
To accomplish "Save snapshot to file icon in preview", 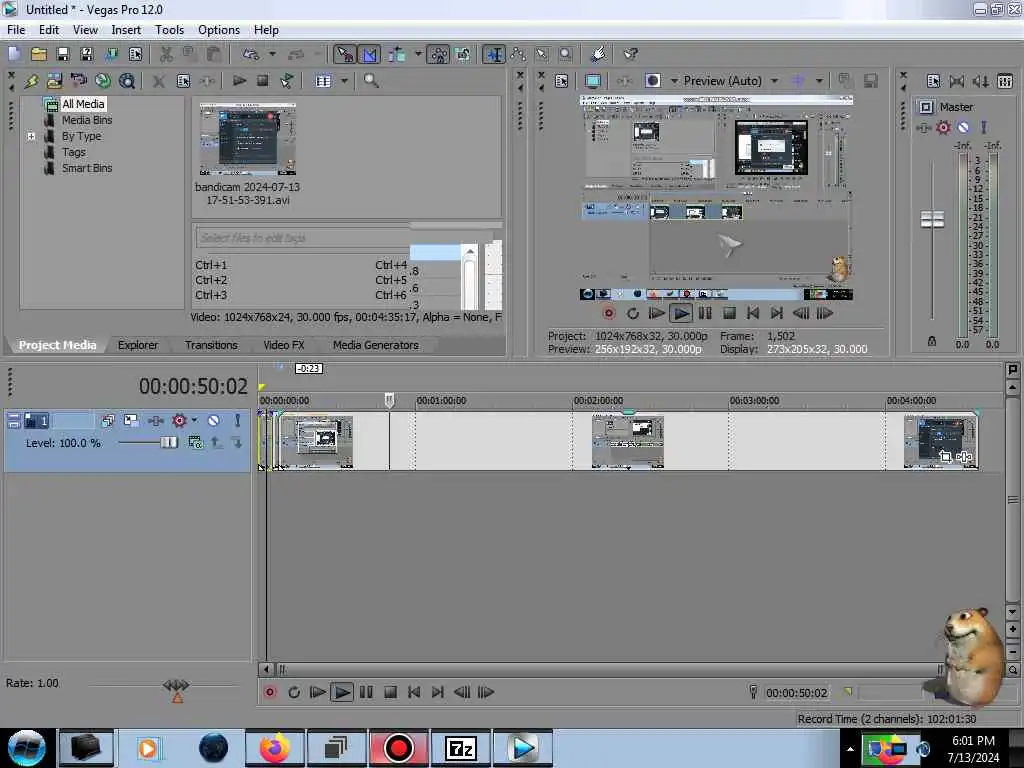I will click(870, 81).
